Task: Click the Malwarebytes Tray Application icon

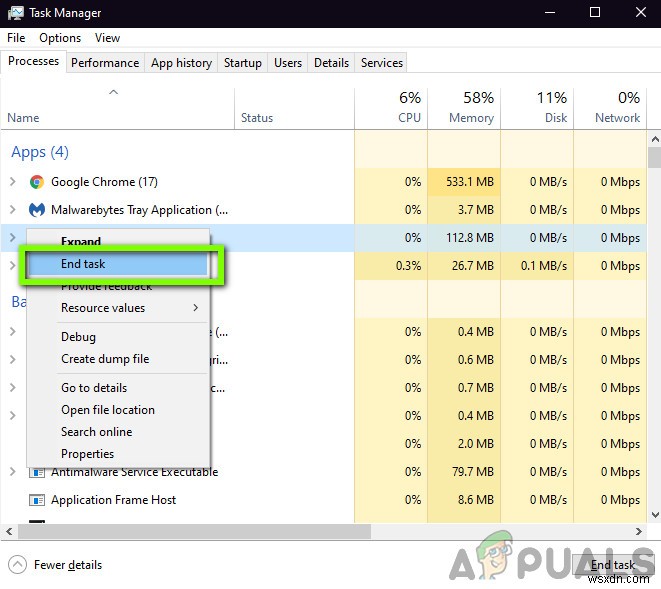Action: [37, 210]
